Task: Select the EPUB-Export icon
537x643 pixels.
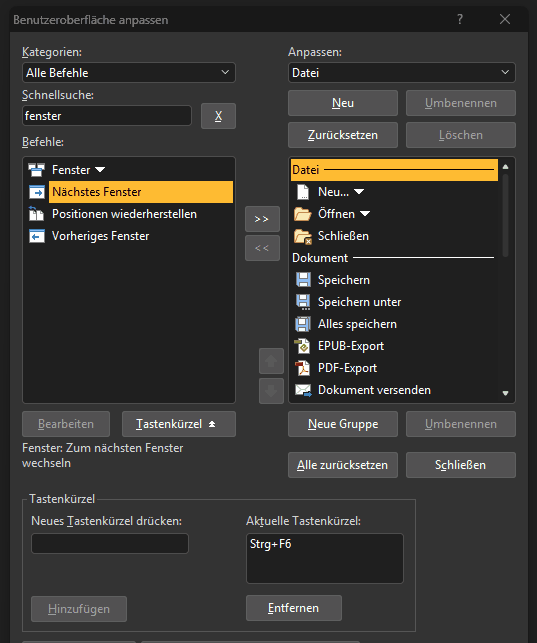Action: tap(303, 346)
